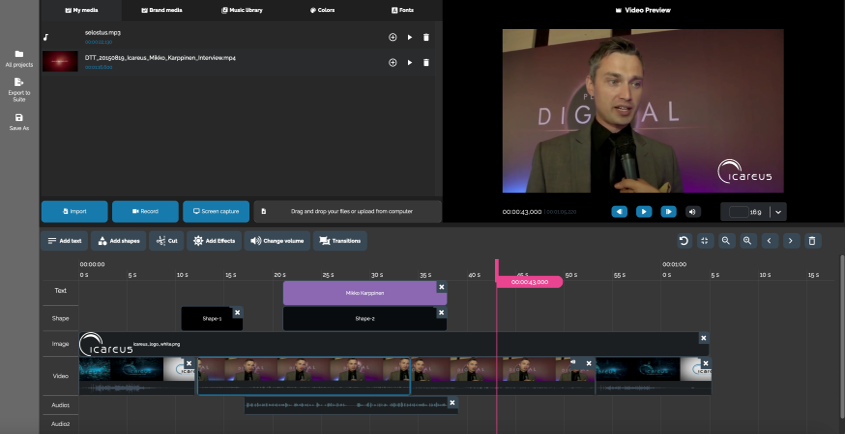This screenshot has height=434, width=845.
Task: Click Save As in the left sidebar
Action: click(19, 122)
